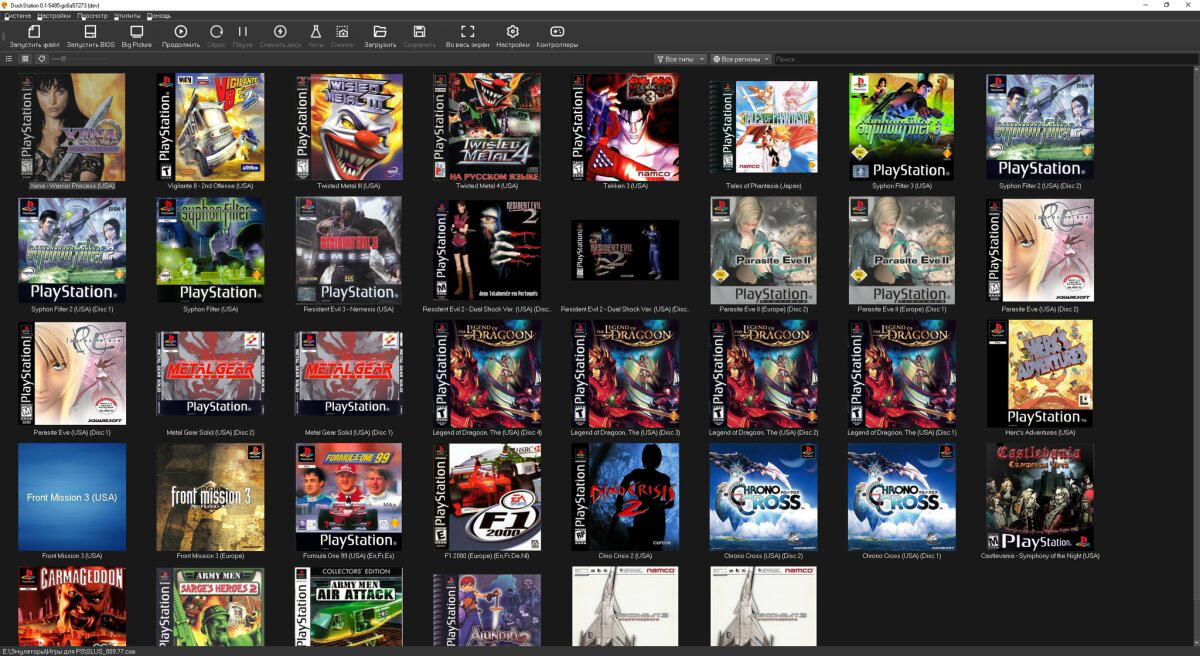Select Vigilante 8 - 2nd Offense cover

tap(210, 127)
